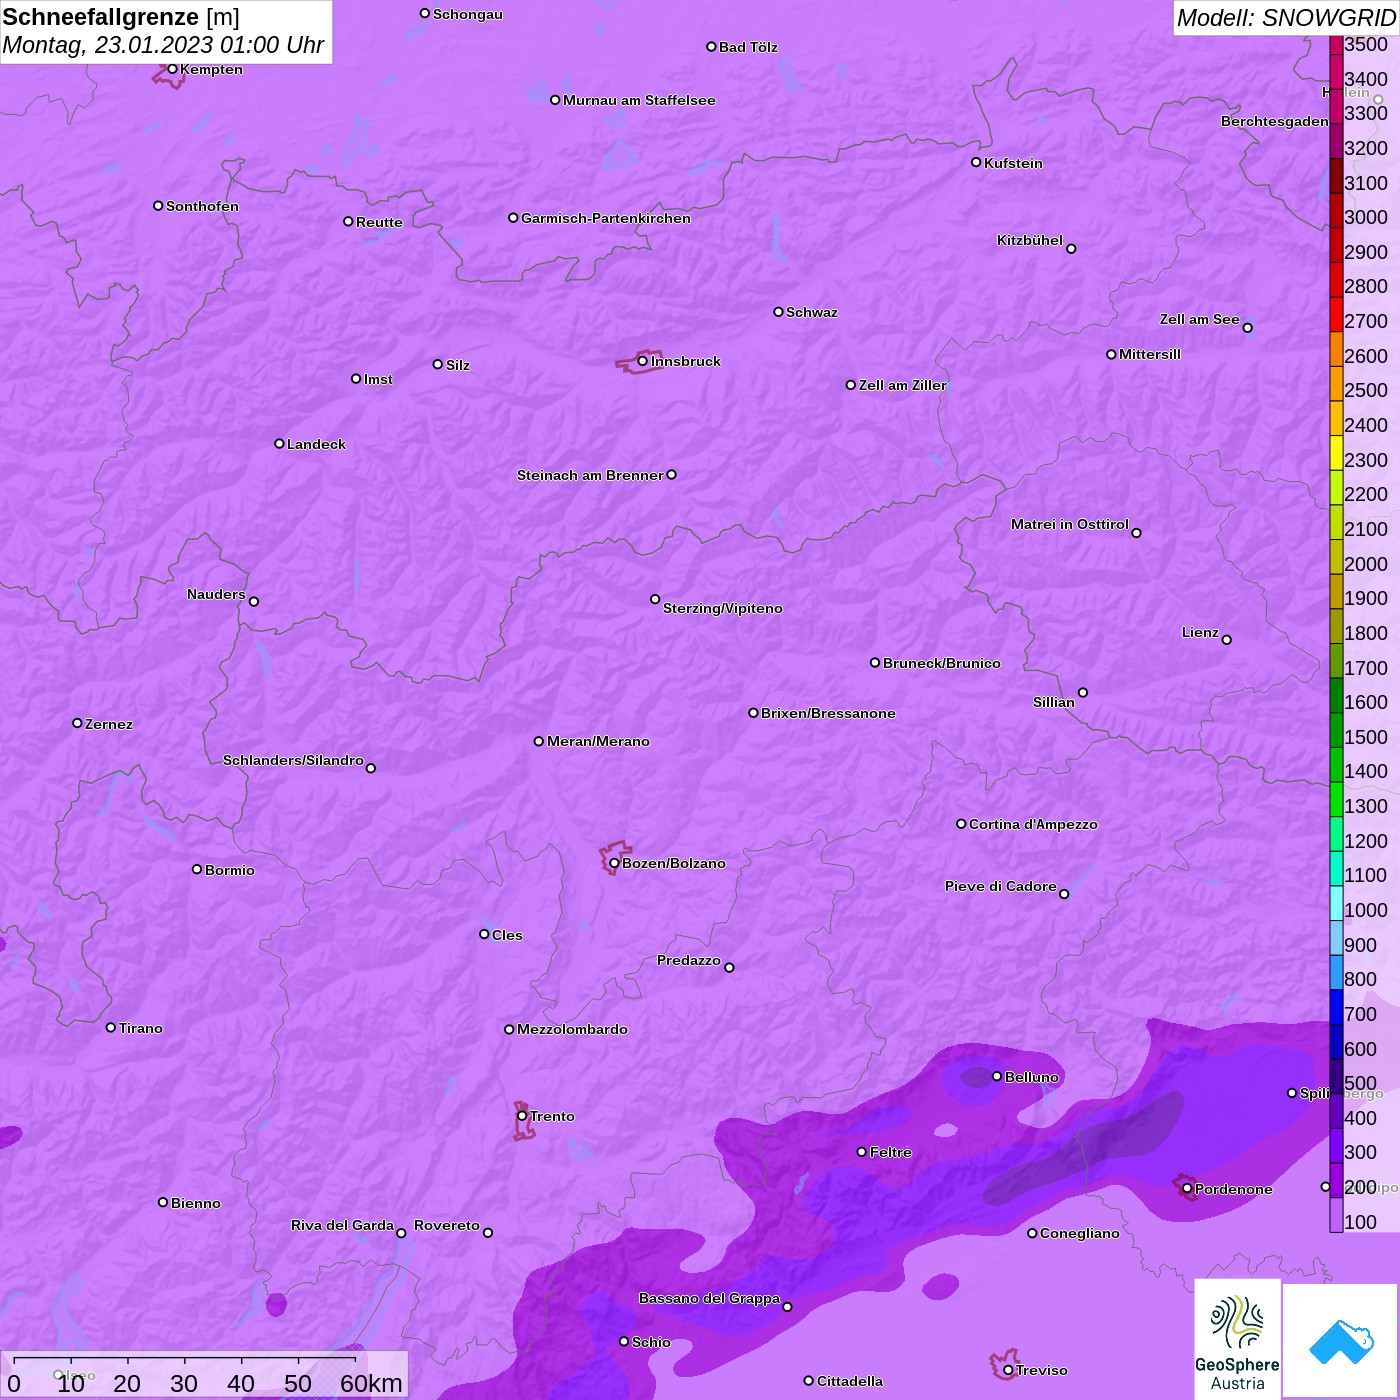Image resolution: width=1400 pixels, height=1400 pixels.
Task: Click the 'Meran/Merano' label
Action: (x=598, y=741)
